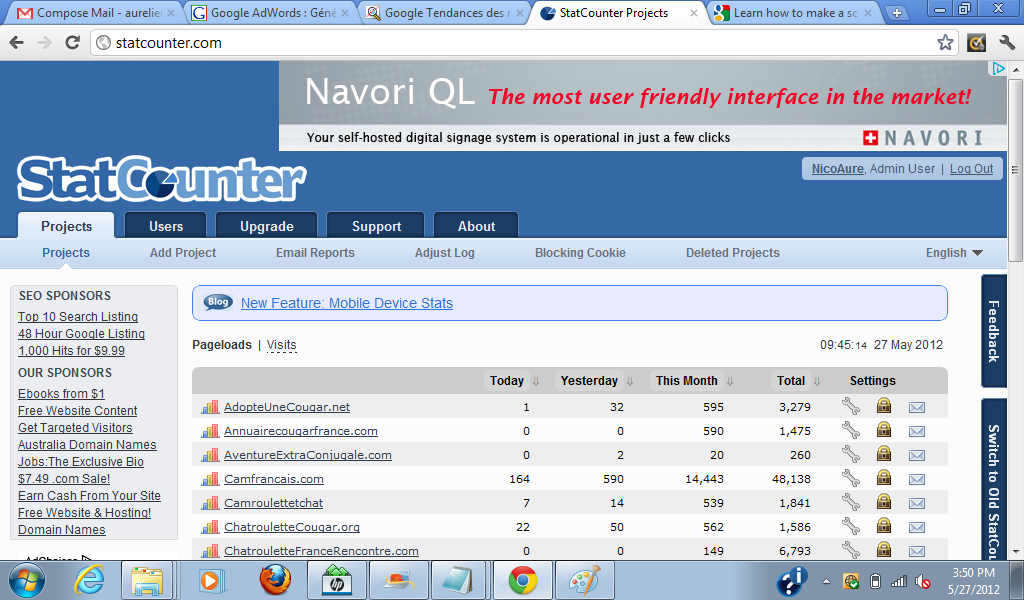Switch to the Google AdWords browser tab
Screen dimensions: 1024x600
[271, 13]
